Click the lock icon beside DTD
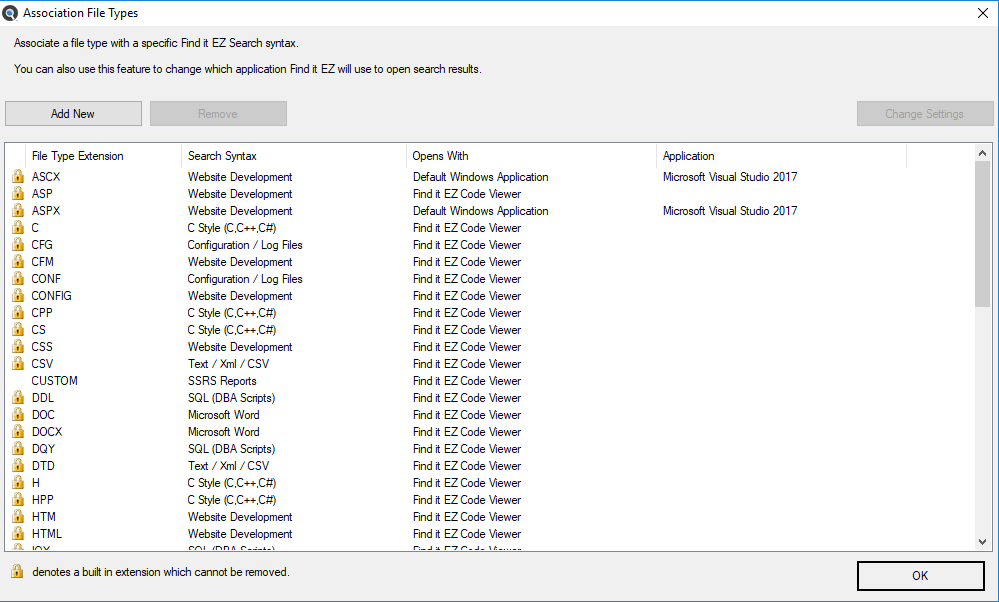This screenshot has width=999, height=602. click(x=17, y=466)
